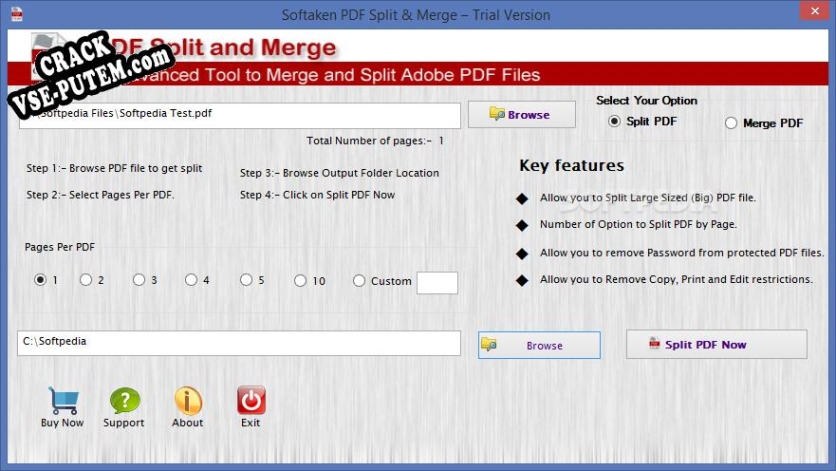
Task: Choose 4 pages per PDF
Action: click(x=191, y=280)
